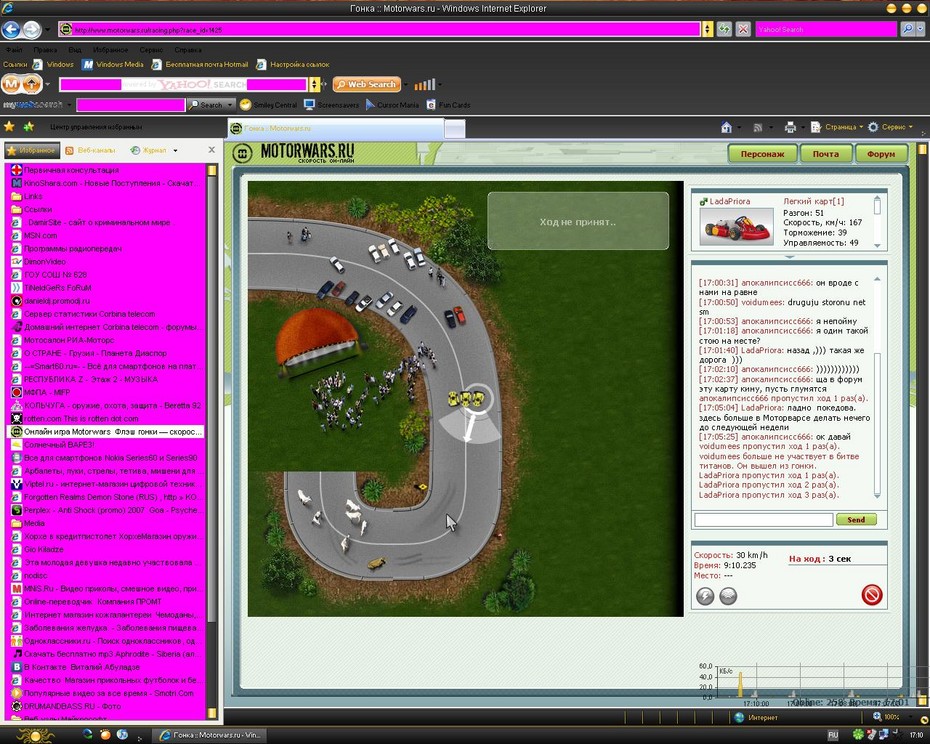Open the address bar dropdown arrow
Screen dimensions: 930x744
coord(708,29)
